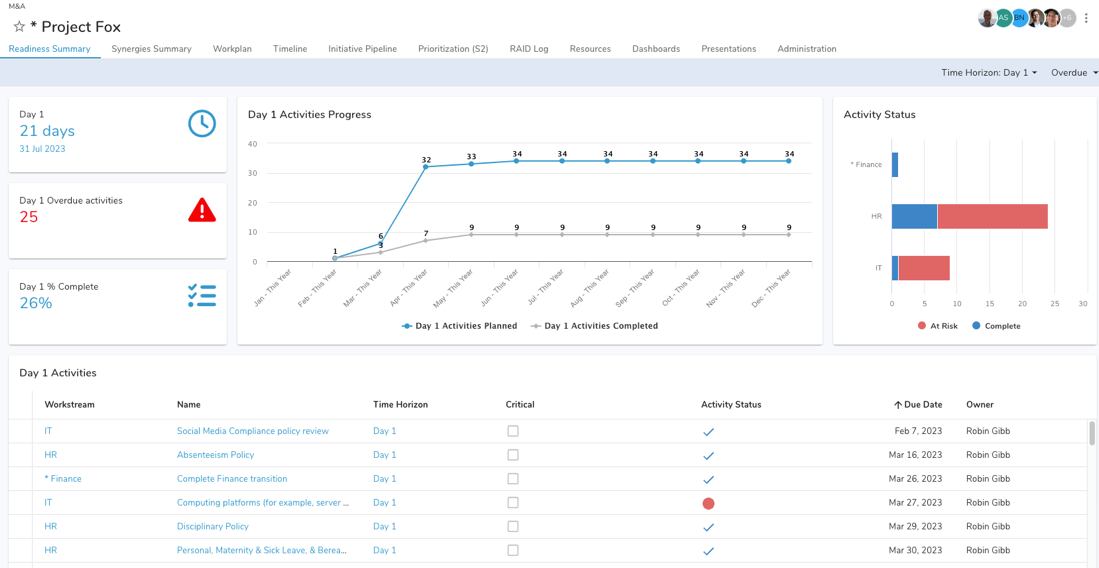
Task: Click the red at-risk status dot for Computing platforms
Action: click(708, 503)
